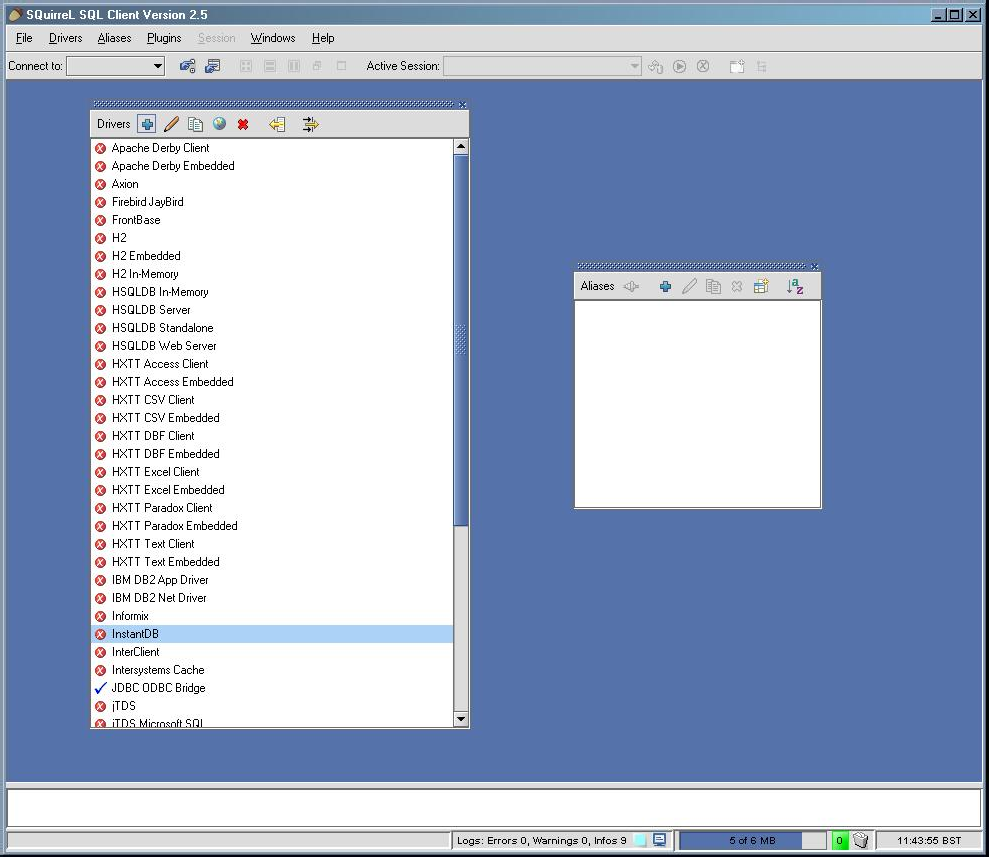
Task: Delete selected driver with red X icon
Action: point(243,124)
